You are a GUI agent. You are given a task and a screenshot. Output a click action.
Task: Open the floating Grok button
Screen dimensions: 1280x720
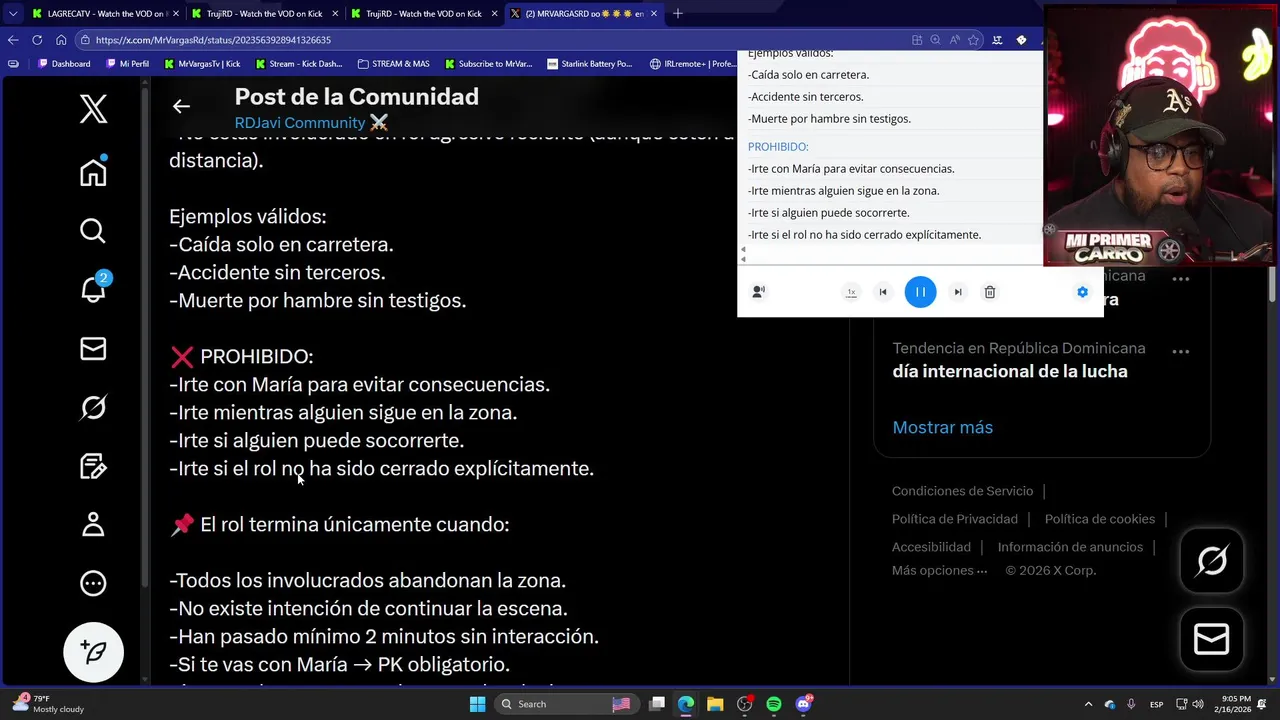click(1212, 561)
